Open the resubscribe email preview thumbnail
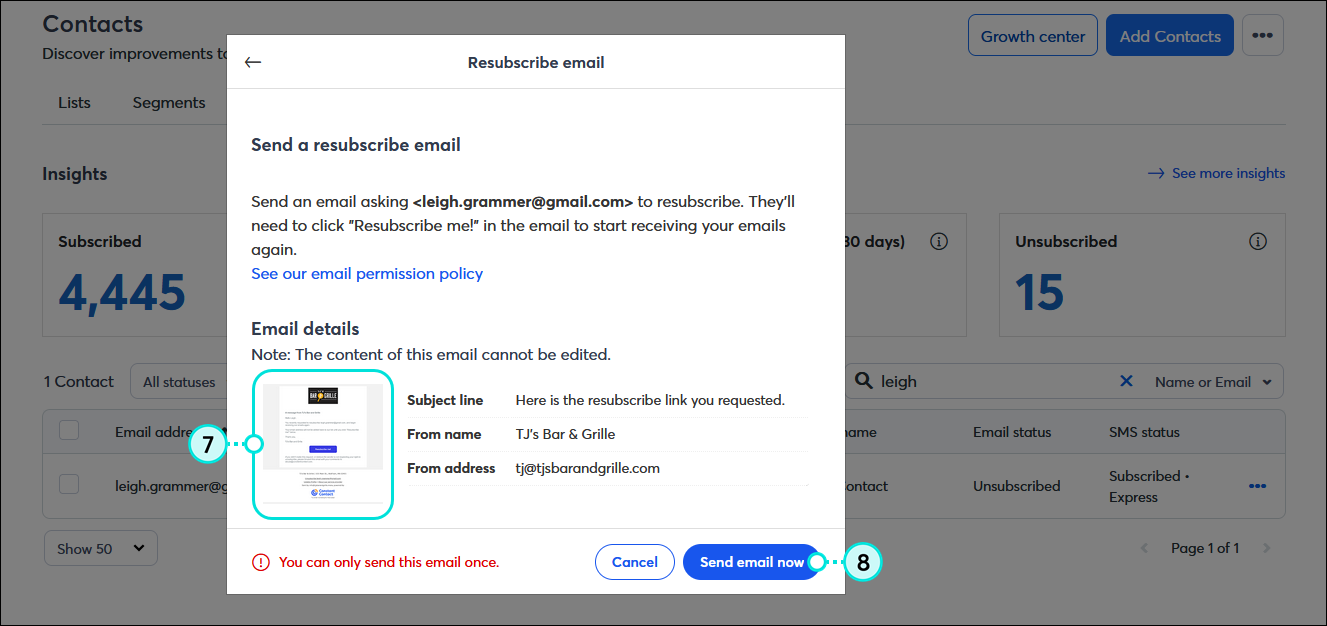This screenshot has height=626, width=1327. (323, 444)
